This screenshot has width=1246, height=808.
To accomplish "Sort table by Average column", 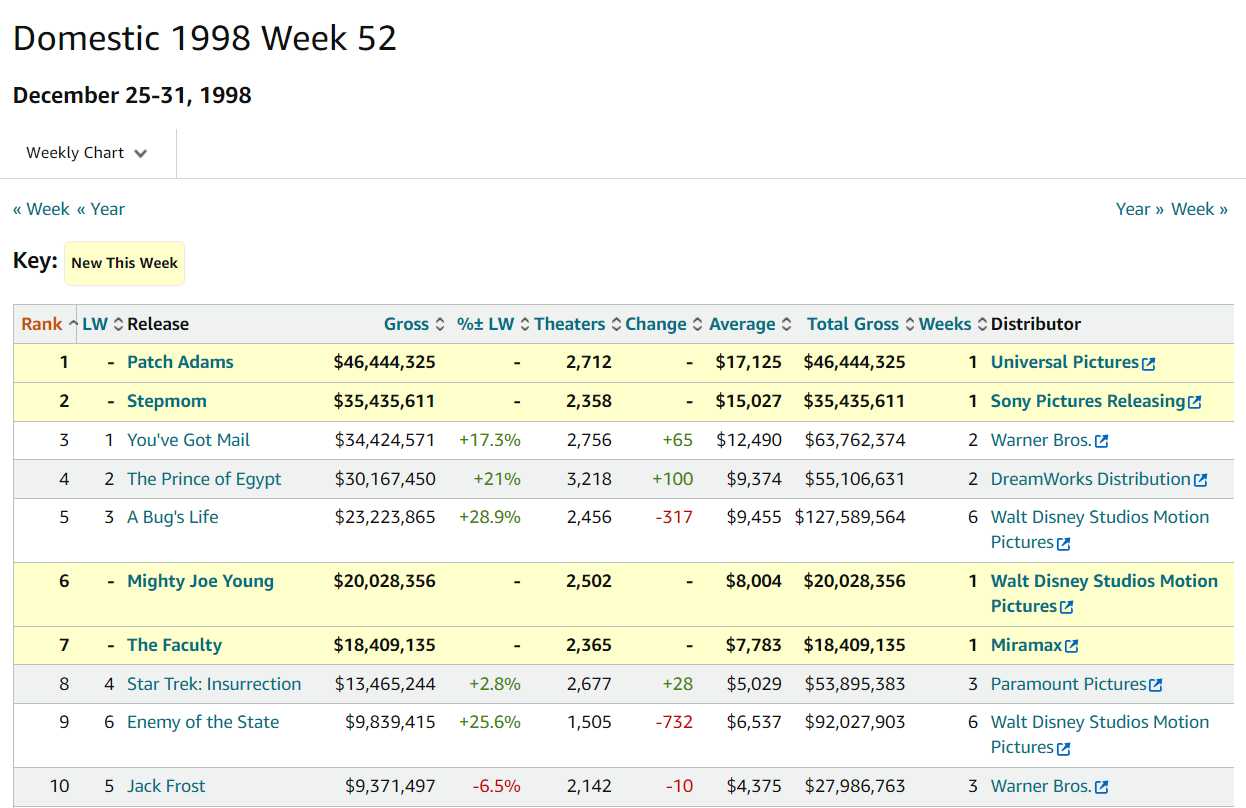I will pos(750,324).
